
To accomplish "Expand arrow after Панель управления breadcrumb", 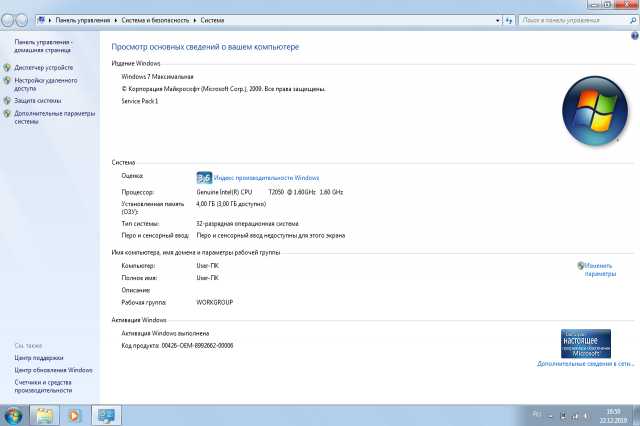I will (x=116, y=20).
